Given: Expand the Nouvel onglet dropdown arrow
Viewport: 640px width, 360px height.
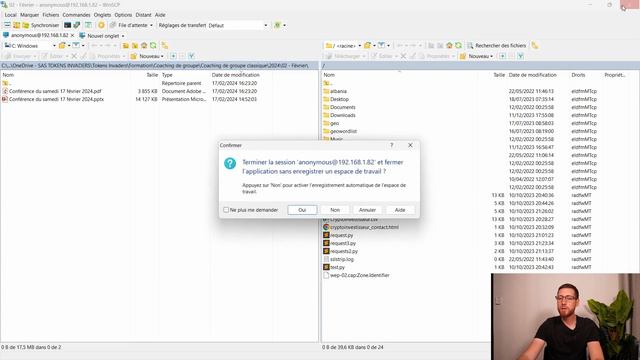Looking at the screenshot, I should 123,36.
